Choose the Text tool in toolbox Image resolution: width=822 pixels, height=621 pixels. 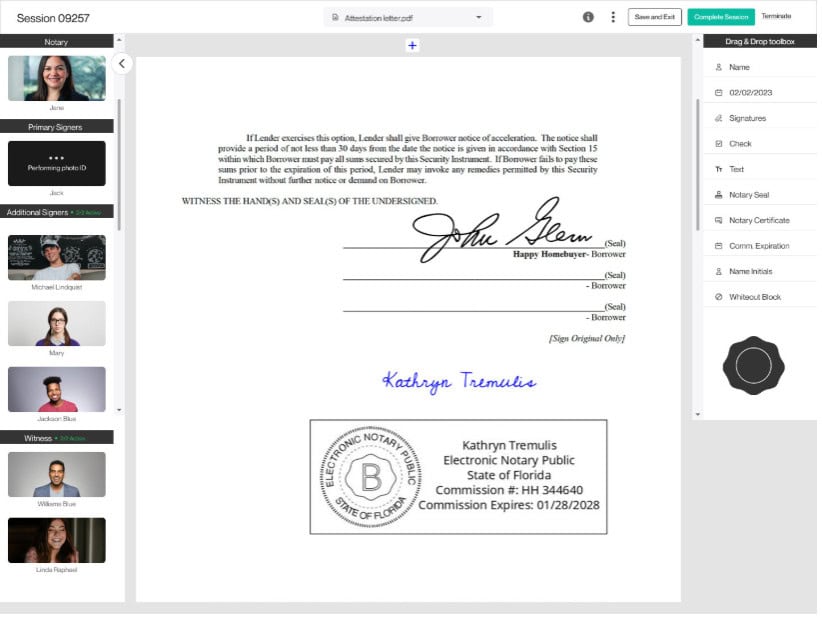pyautogui.click(x=737, y=169)
